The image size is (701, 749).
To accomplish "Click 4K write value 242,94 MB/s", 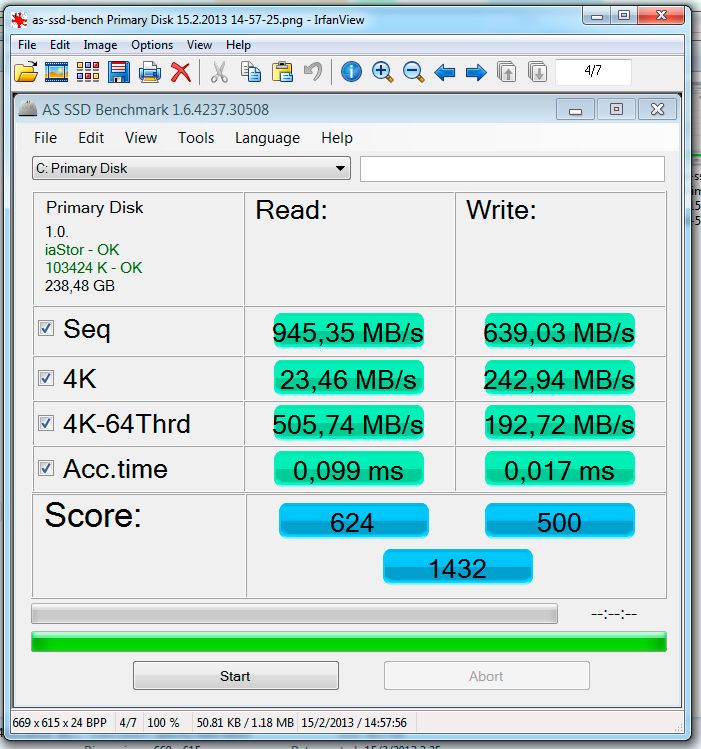I will point(559,378).
